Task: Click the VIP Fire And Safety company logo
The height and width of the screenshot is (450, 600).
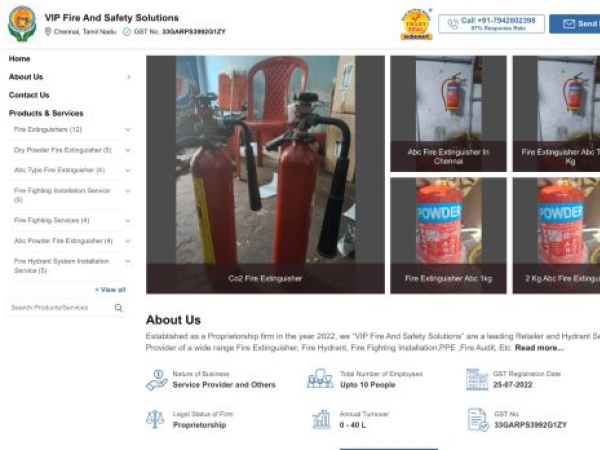Action: [22, 24]
